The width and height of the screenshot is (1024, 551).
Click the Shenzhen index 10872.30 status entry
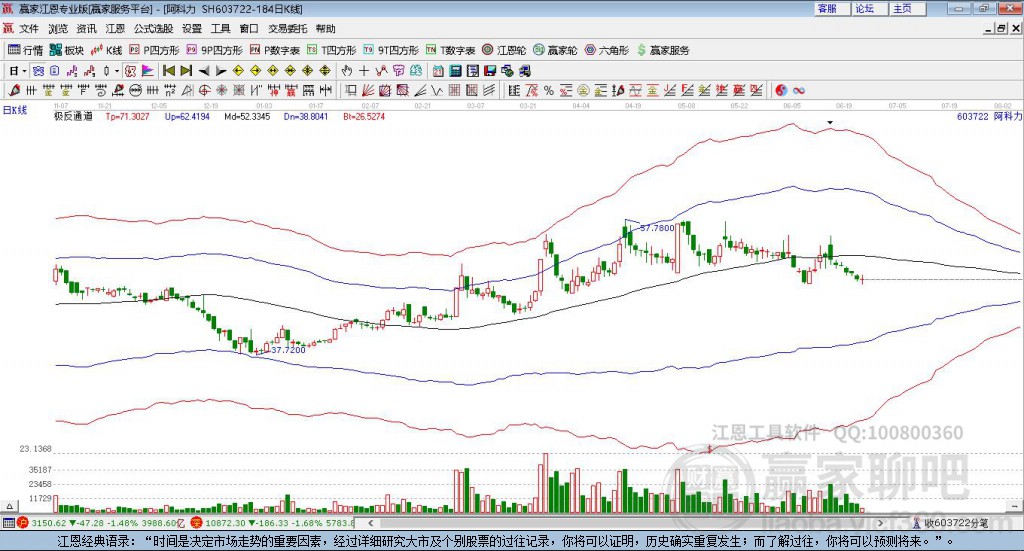[273, 523]
